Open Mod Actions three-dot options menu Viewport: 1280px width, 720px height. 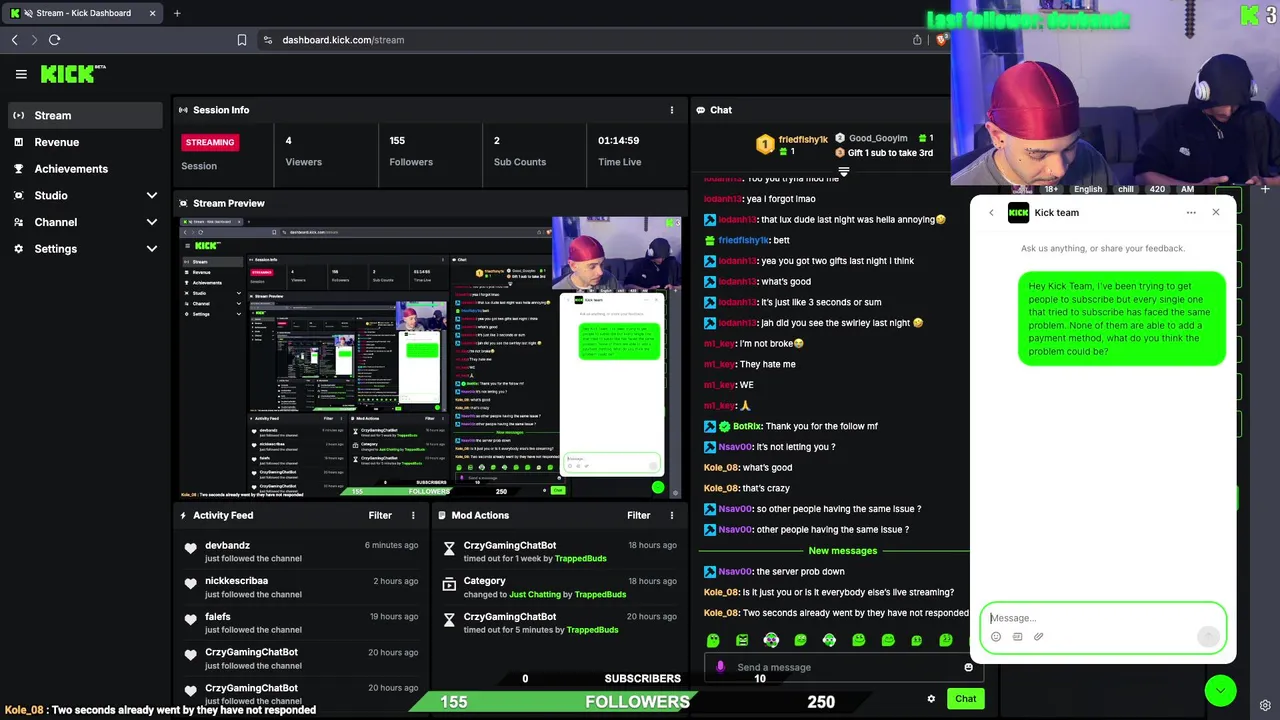pyautogui.click(x=671, y=515)
